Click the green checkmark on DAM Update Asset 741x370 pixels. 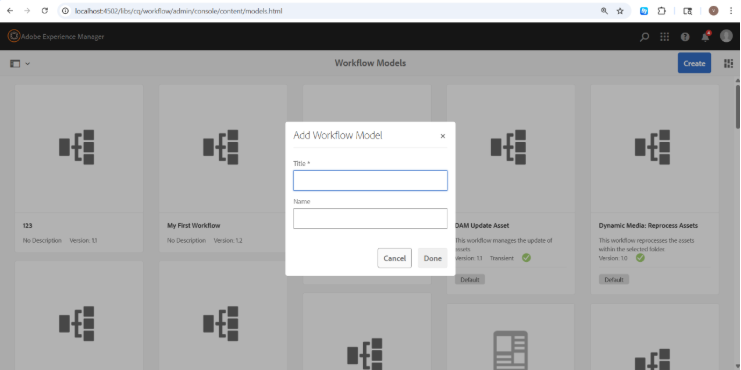(526, 258)
